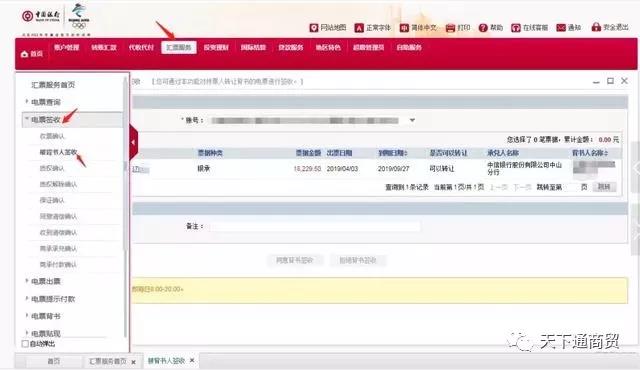Sort by 背书人名称 column header
This screenshot has height=370, width=640.
(x=590, y=153)
